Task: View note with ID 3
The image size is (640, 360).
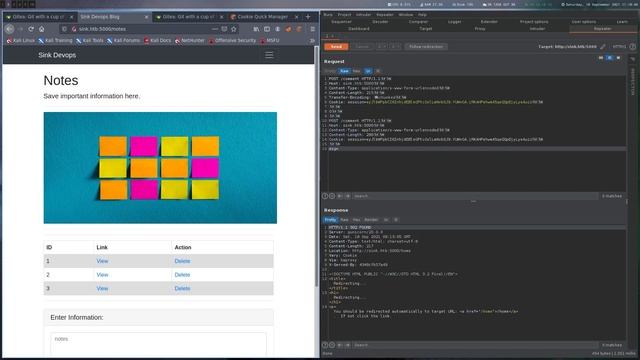Action: pos(102,288)
